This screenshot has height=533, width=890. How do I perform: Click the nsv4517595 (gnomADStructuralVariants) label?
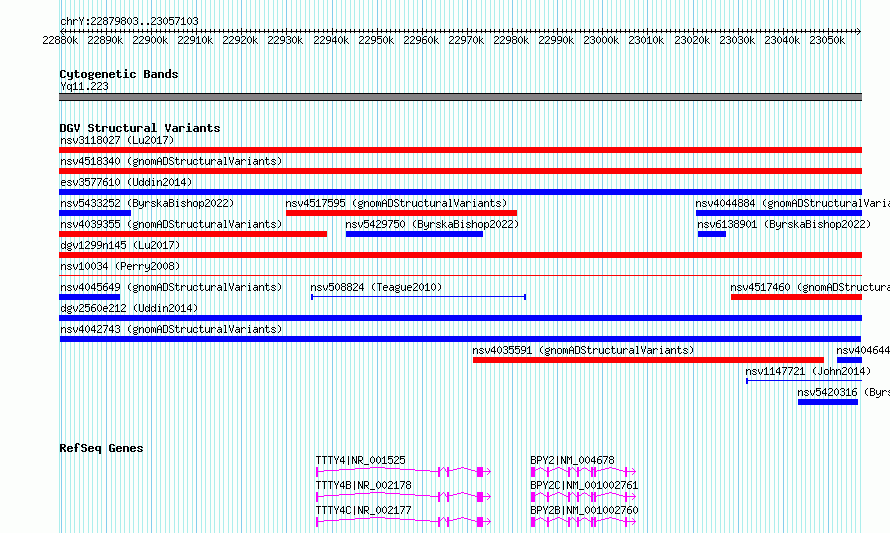point(396,203)
